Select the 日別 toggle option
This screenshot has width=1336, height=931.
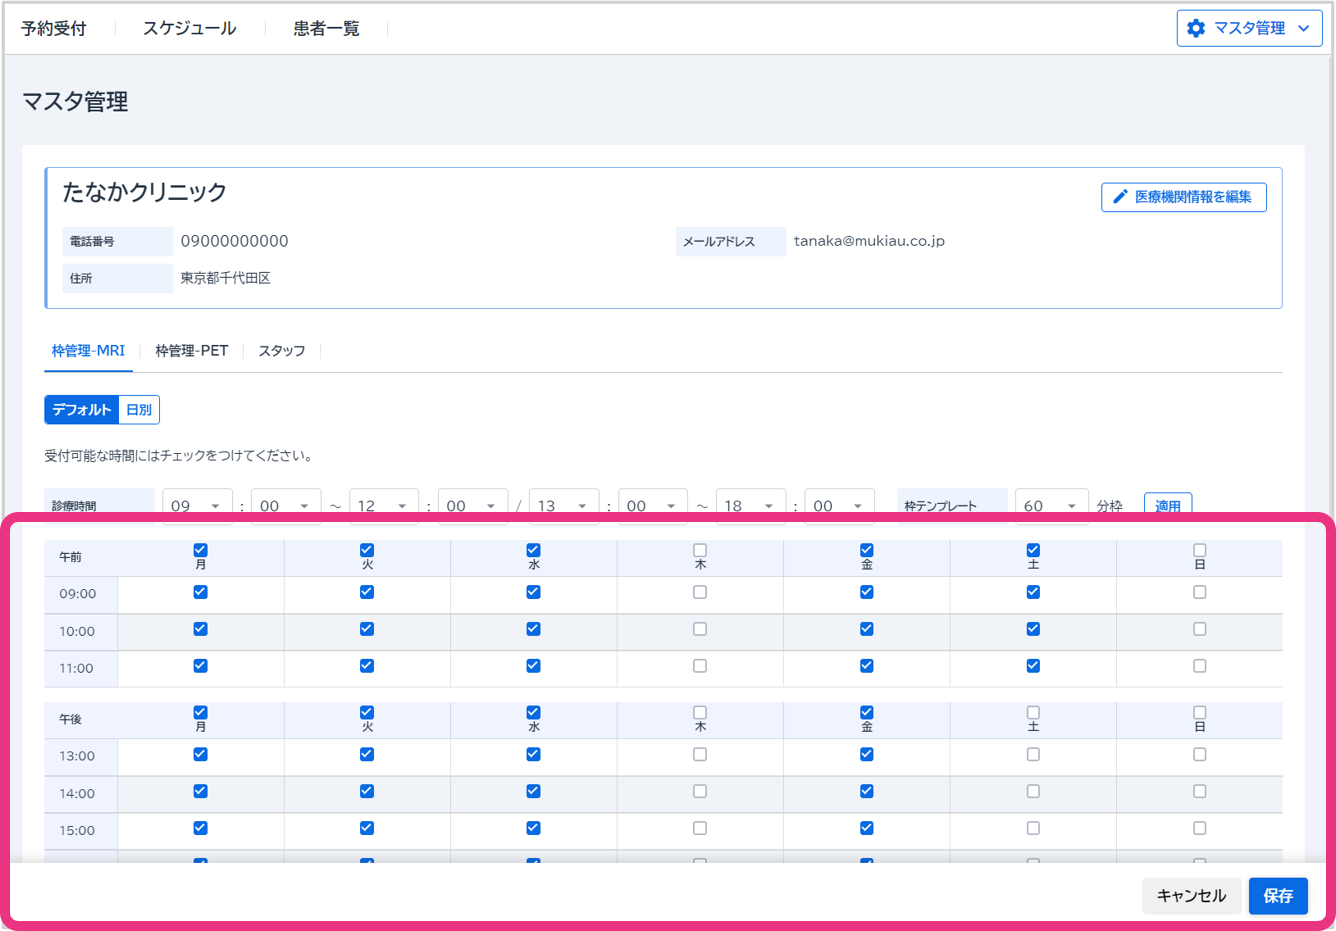(x=139, y=410)
